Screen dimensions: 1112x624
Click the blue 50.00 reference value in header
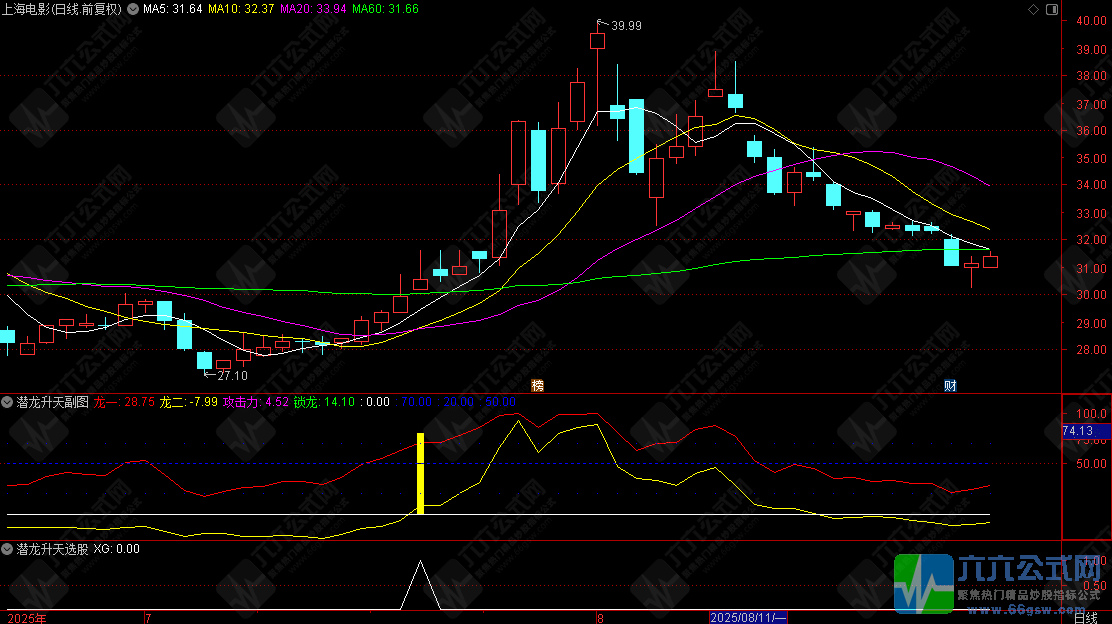tap(501, 402)
